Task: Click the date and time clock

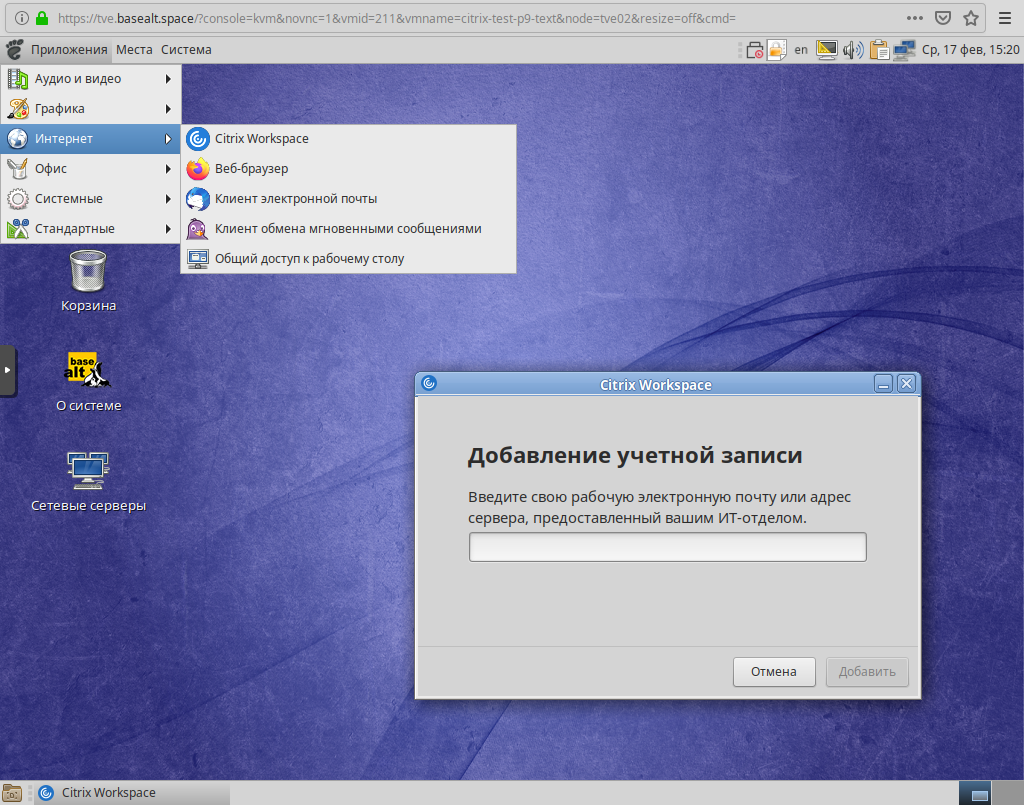Action: (x=970, y=50)
